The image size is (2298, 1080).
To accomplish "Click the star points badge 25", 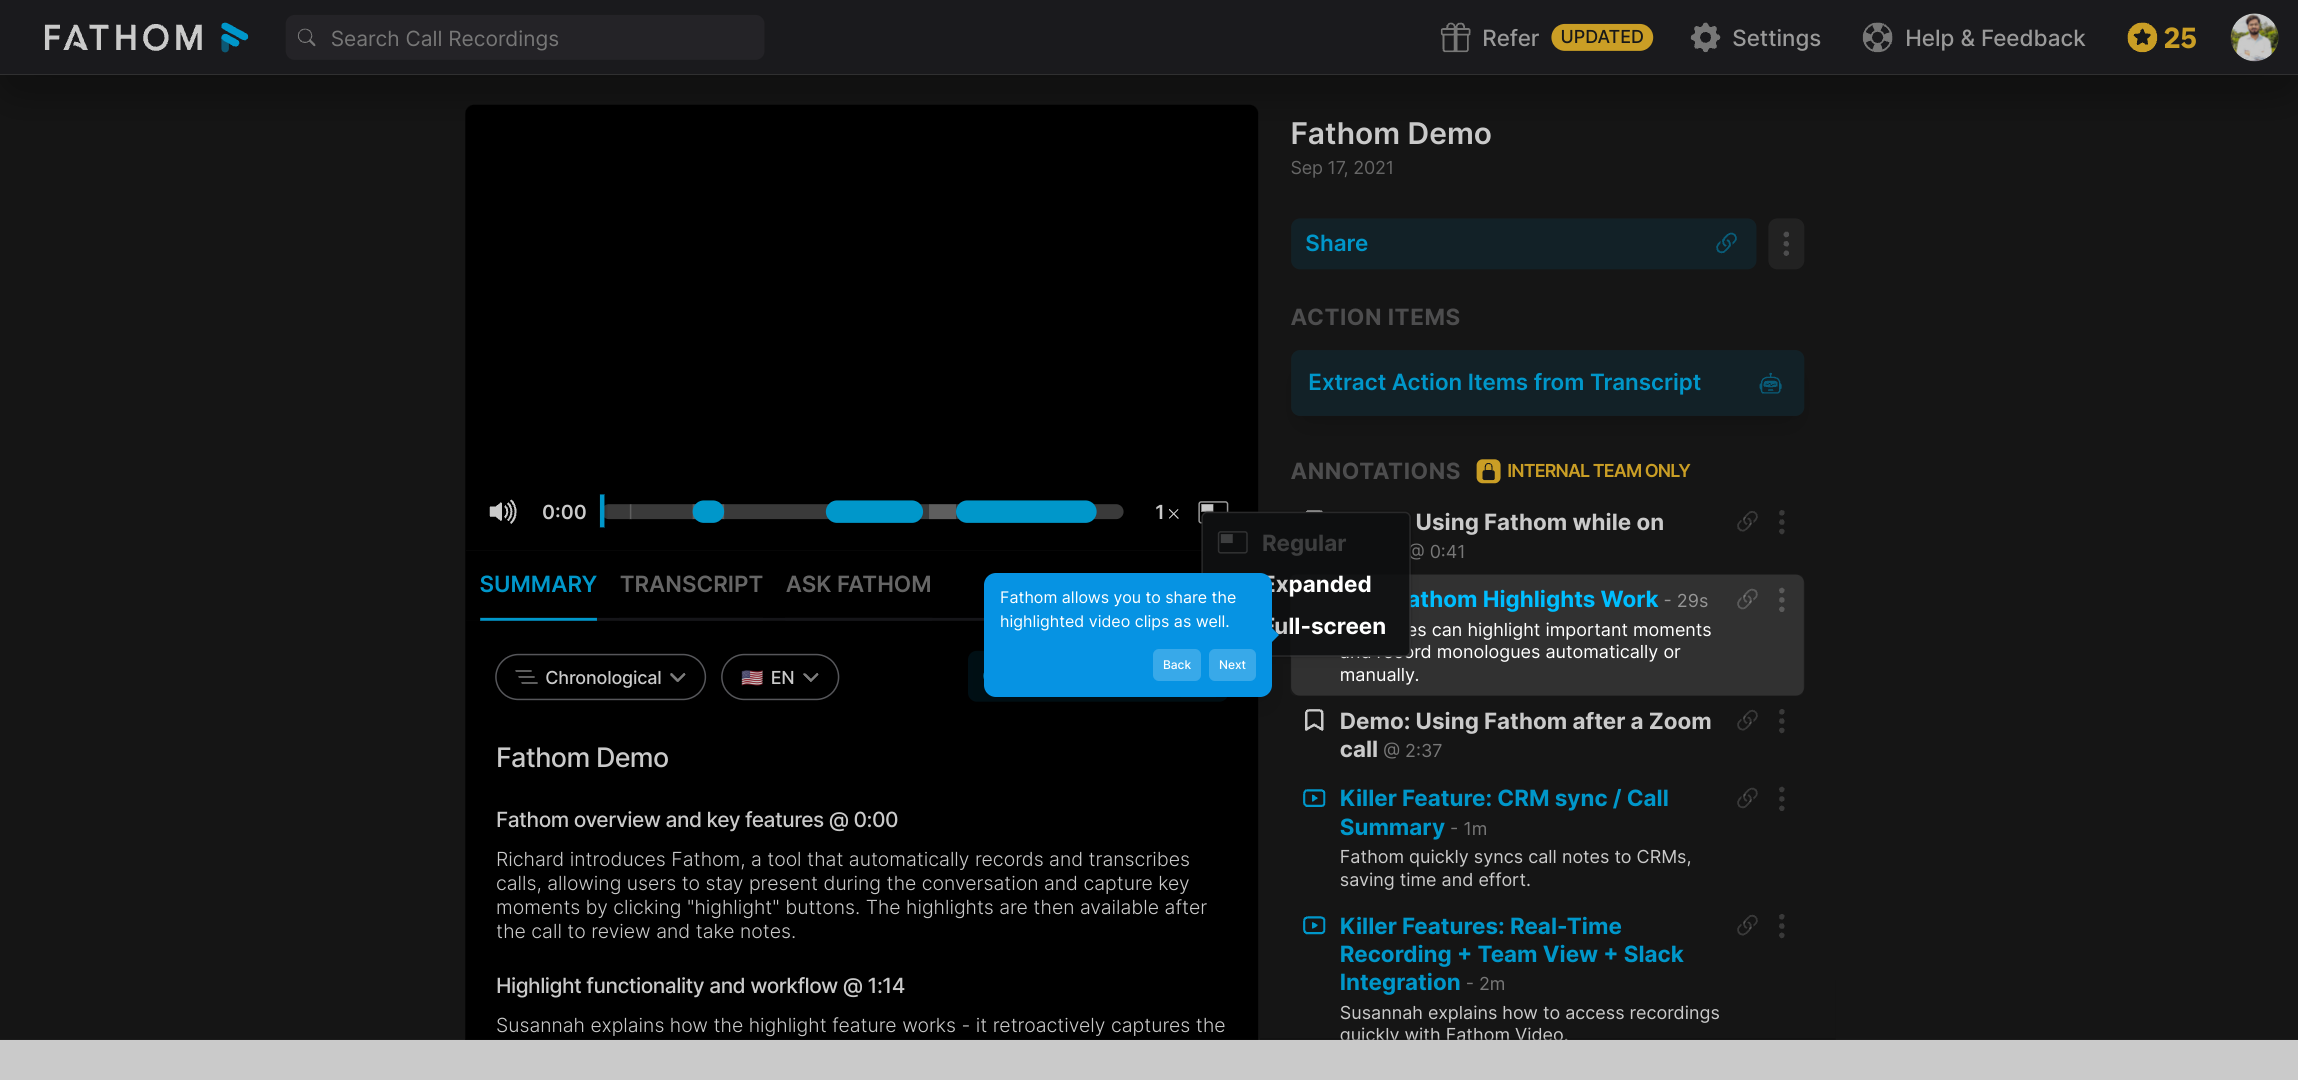I will (2162, 38).
